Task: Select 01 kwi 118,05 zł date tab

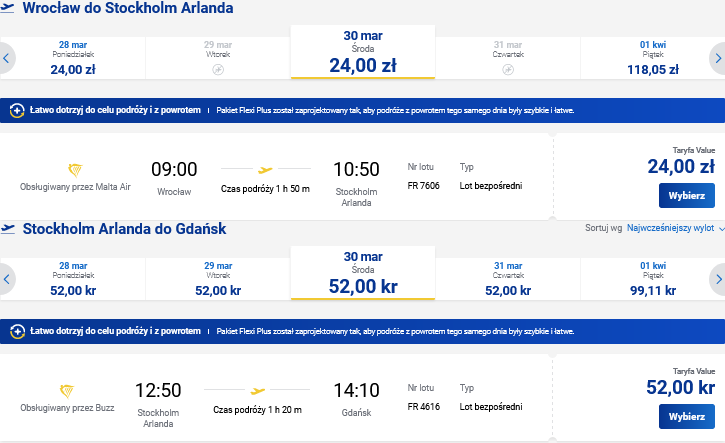Action: tap(652, 58)
